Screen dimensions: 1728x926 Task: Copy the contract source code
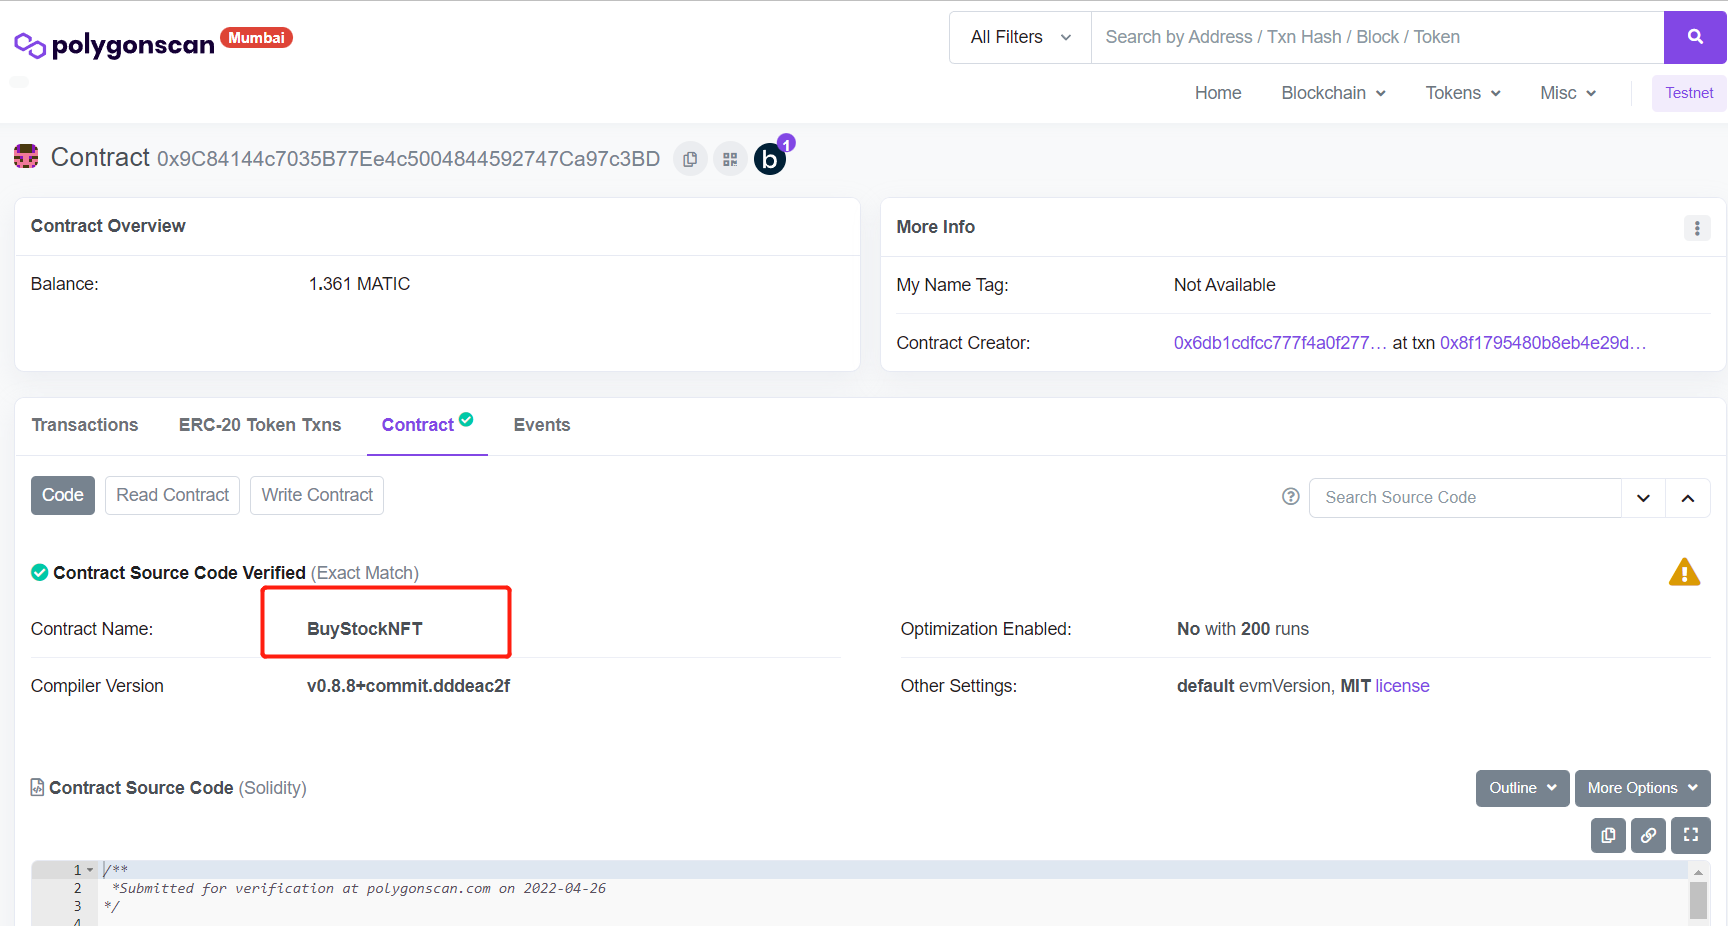pos(1608,835)
